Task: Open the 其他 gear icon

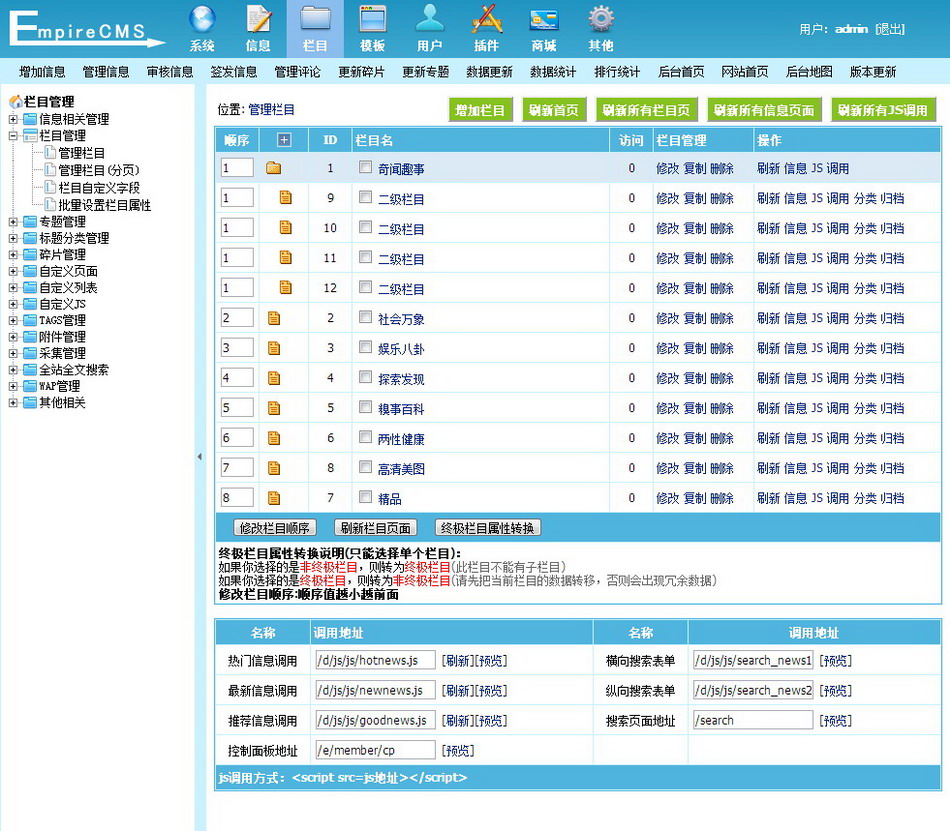Action: (601, 19)
